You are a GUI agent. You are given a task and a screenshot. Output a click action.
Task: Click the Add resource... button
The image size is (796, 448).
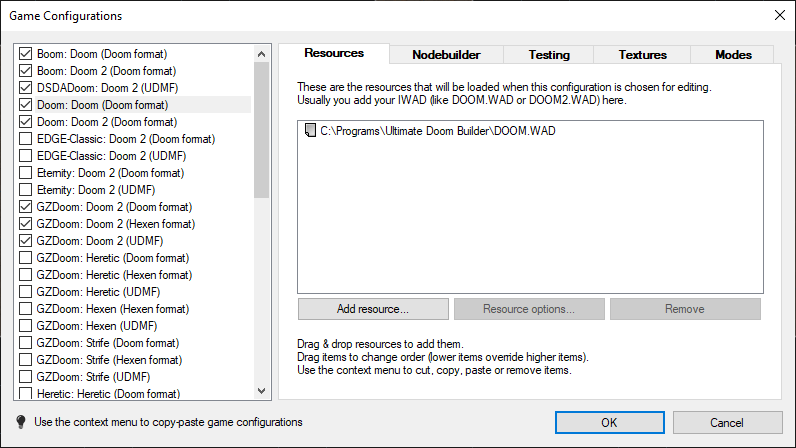pos(373,309)
